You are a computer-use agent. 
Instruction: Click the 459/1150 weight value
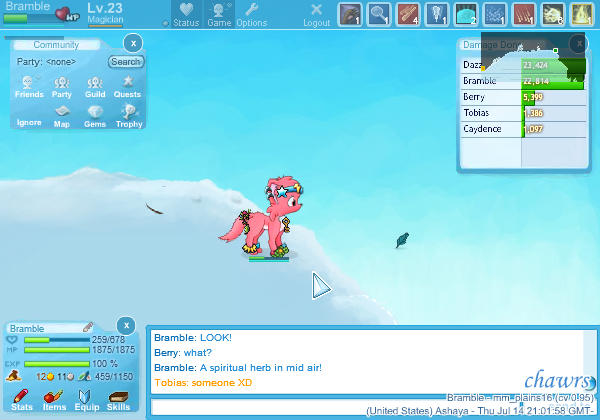[114, 376]
